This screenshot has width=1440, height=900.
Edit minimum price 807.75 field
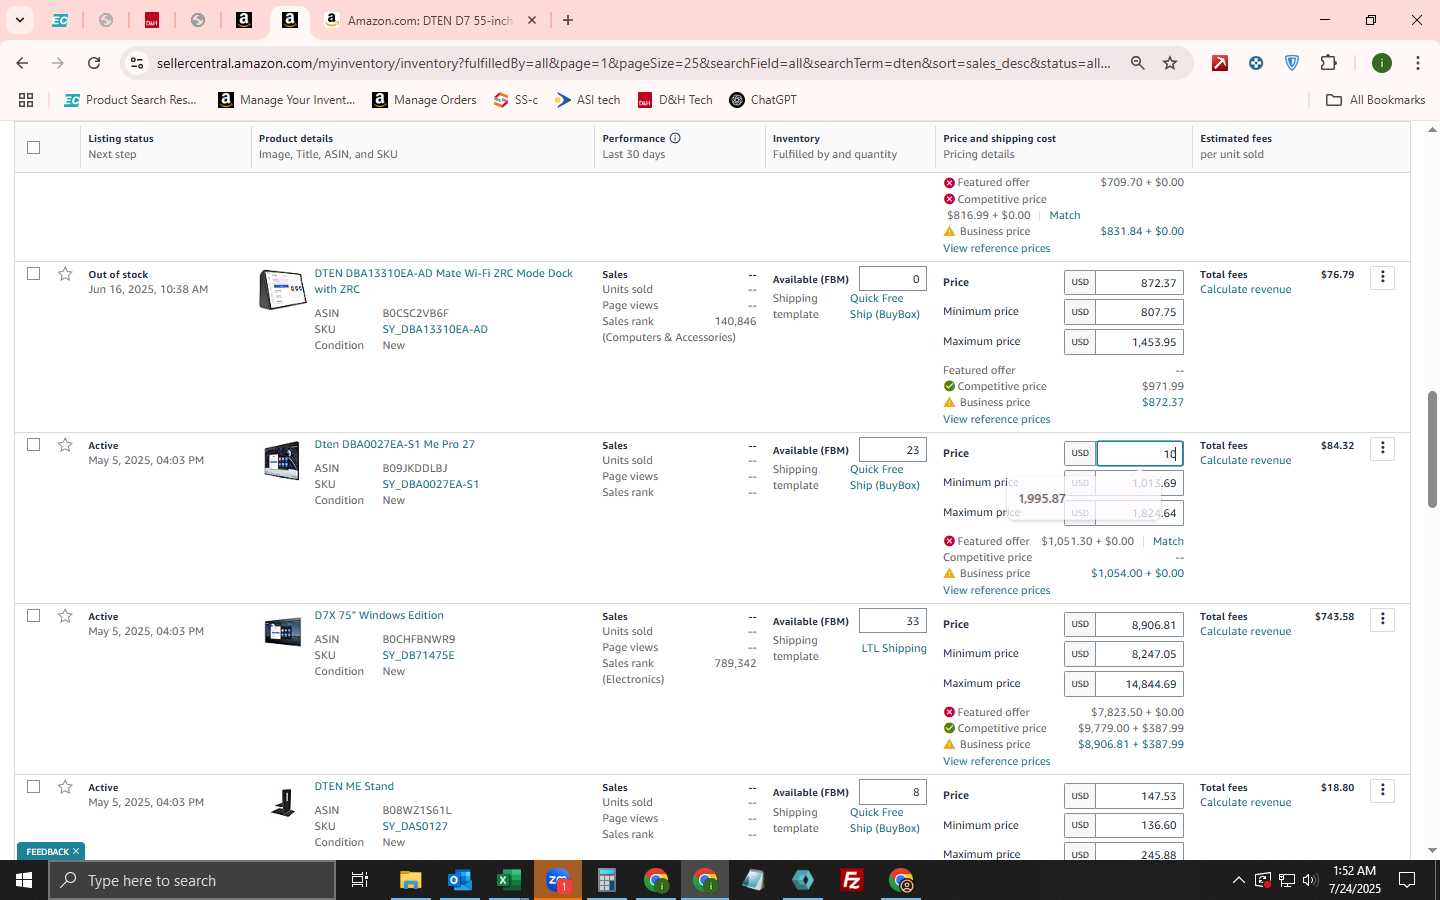[1139, 312]
